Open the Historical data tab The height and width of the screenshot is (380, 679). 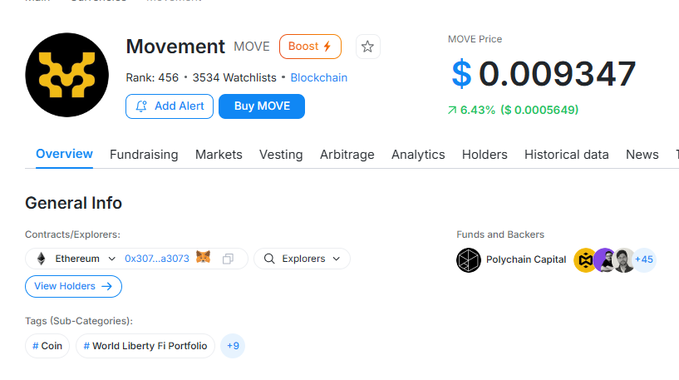click(x=566, y=155)
